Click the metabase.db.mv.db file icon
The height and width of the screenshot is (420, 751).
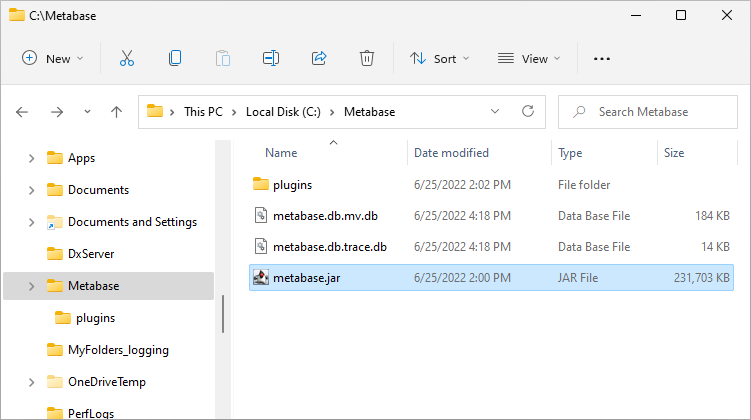261,216
